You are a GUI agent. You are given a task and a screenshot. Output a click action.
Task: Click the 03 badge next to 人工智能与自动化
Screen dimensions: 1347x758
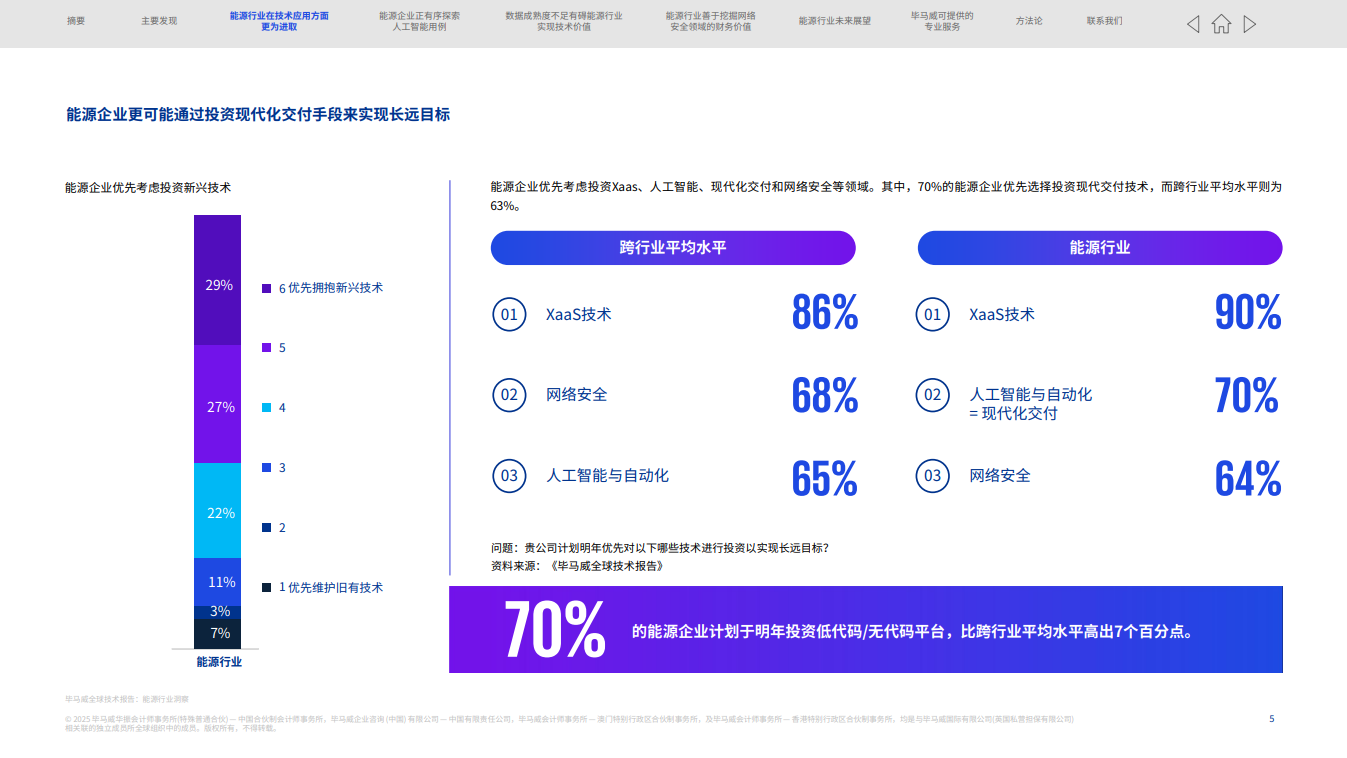[510, 476]
